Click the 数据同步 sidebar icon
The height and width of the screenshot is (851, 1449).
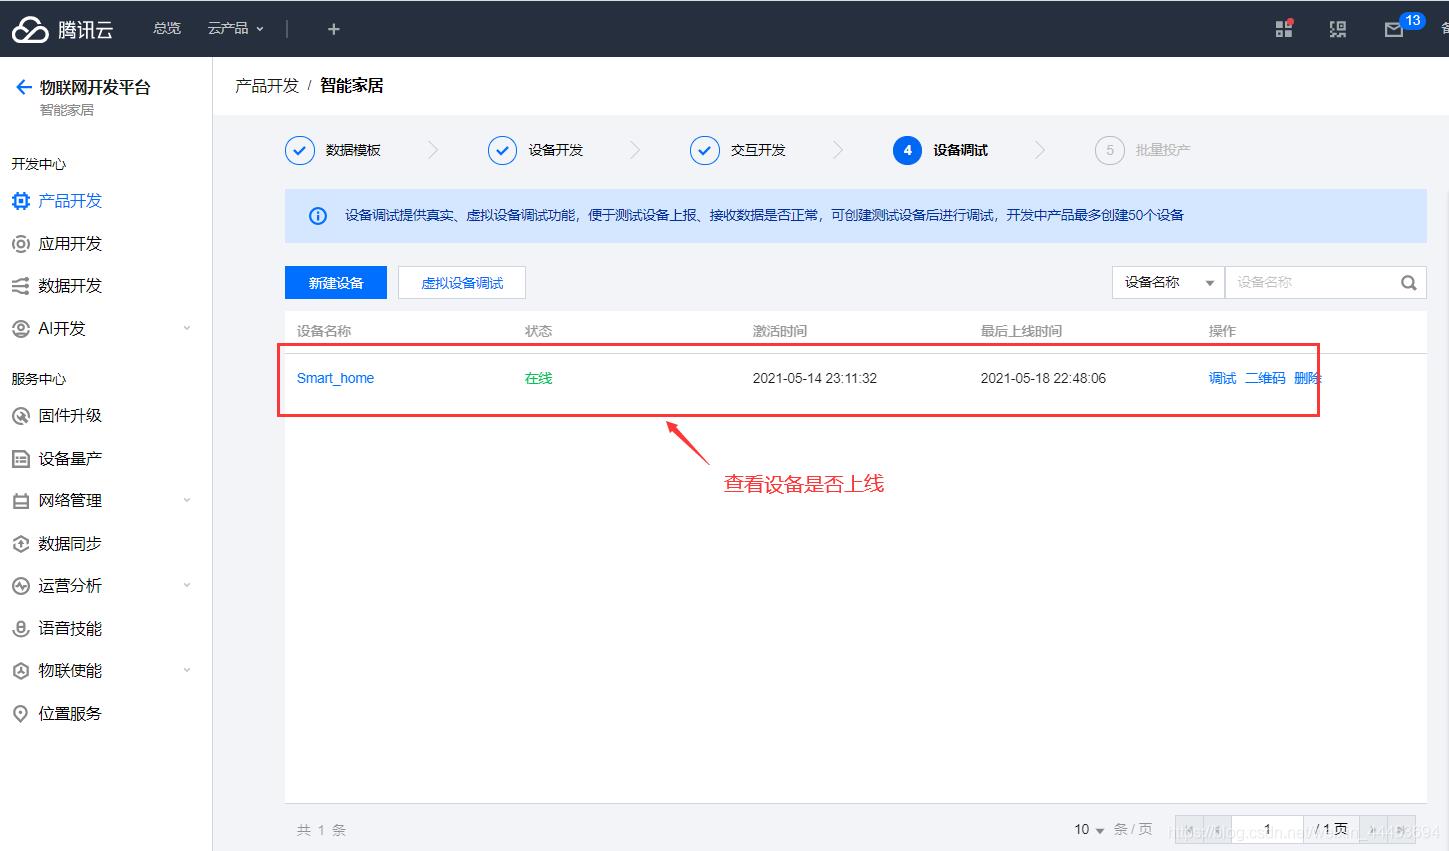coord(20,544)
